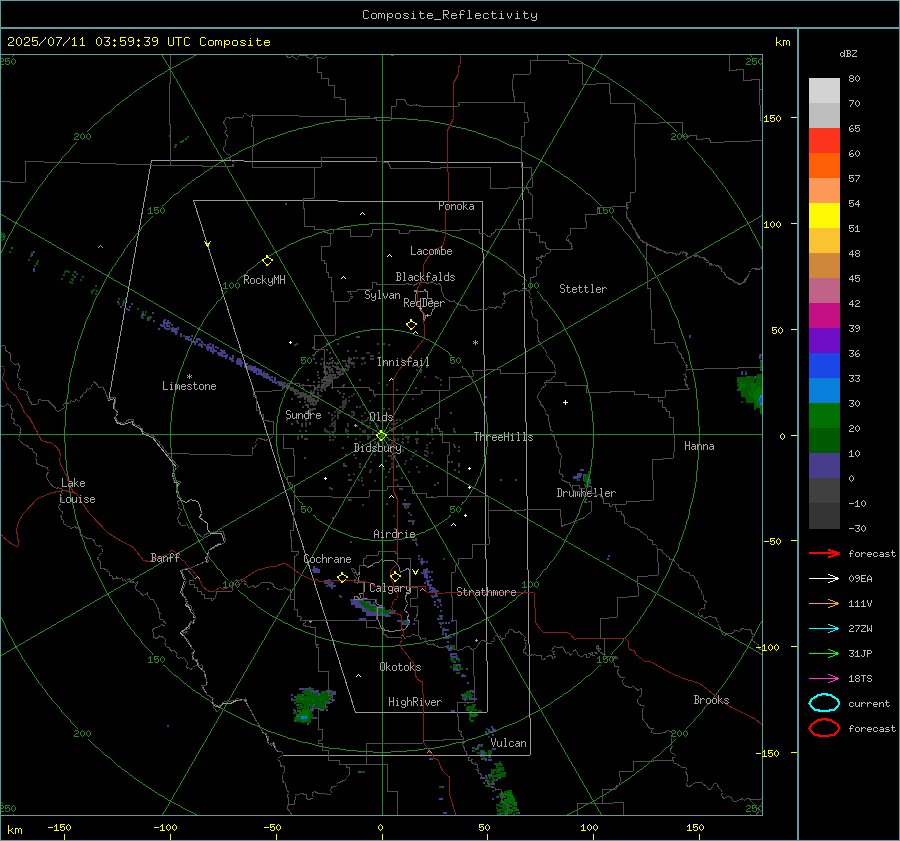Image resolution: width=900 pixels, height=841 pixels.
Task: Click the Ponoka city label
Action: pos(456,206)
